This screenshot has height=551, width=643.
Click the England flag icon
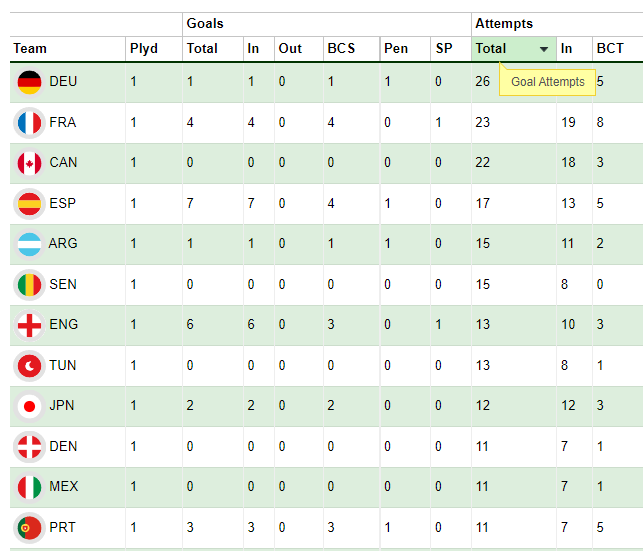point(29,325)
